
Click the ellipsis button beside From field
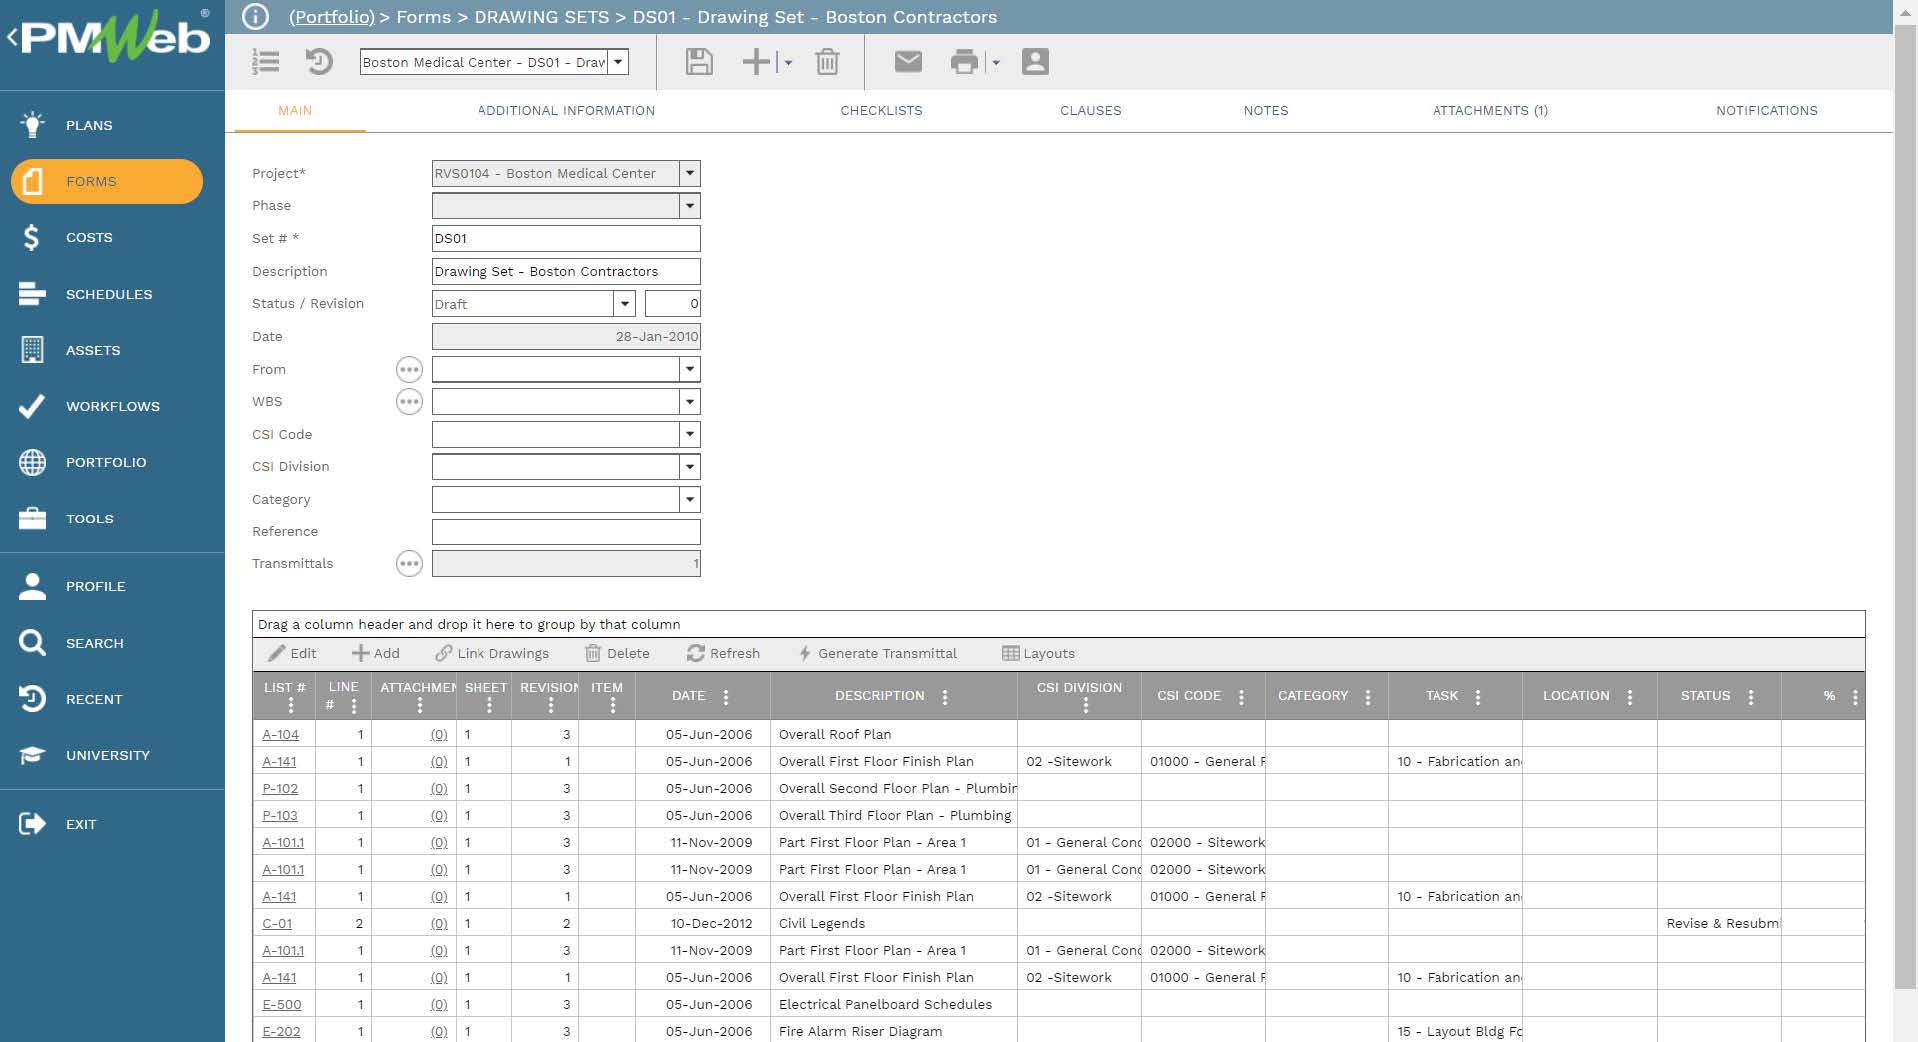pos(409,369)
